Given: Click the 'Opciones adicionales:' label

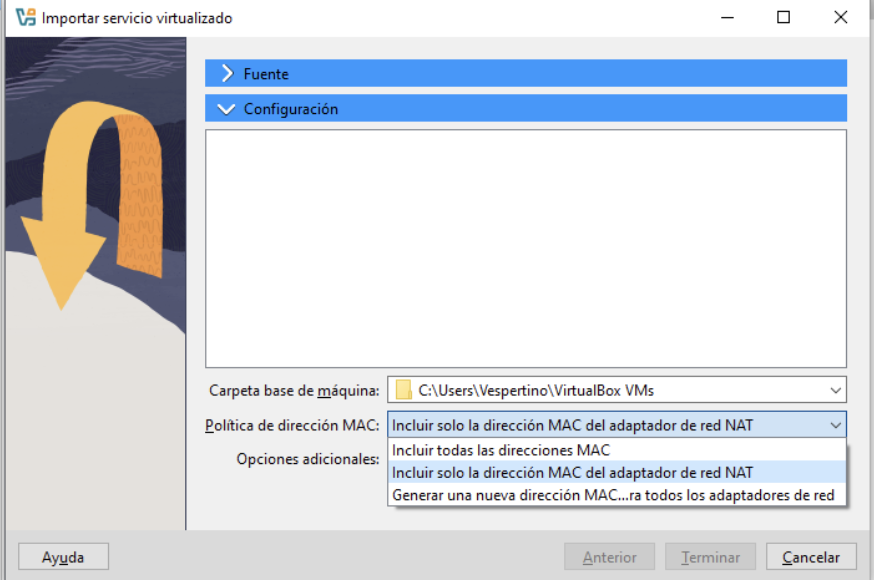Looking at the screenshot, I should pyautogui.click(x=308, y=459).
